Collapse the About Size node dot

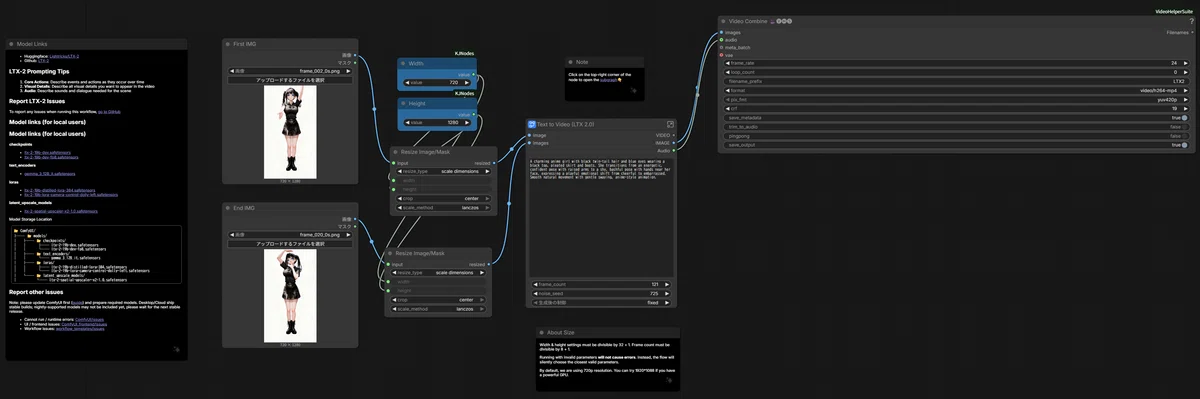tap(542, 332)
